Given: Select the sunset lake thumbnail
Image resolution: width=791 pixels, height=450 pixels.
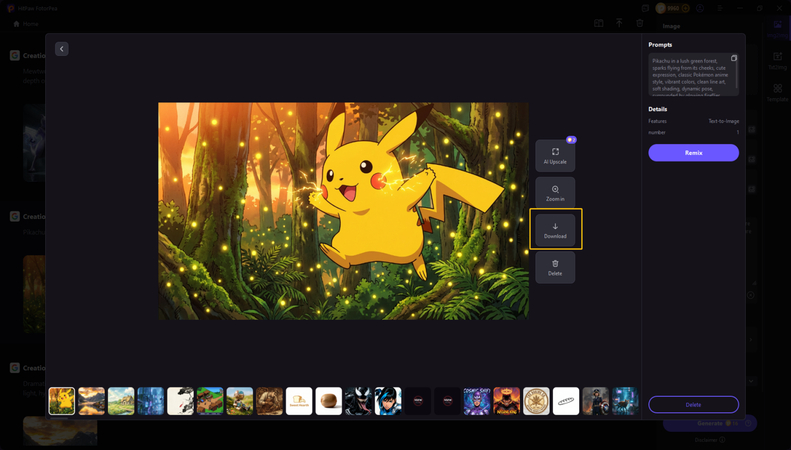Looking at the screenshot, I should 91,401.
